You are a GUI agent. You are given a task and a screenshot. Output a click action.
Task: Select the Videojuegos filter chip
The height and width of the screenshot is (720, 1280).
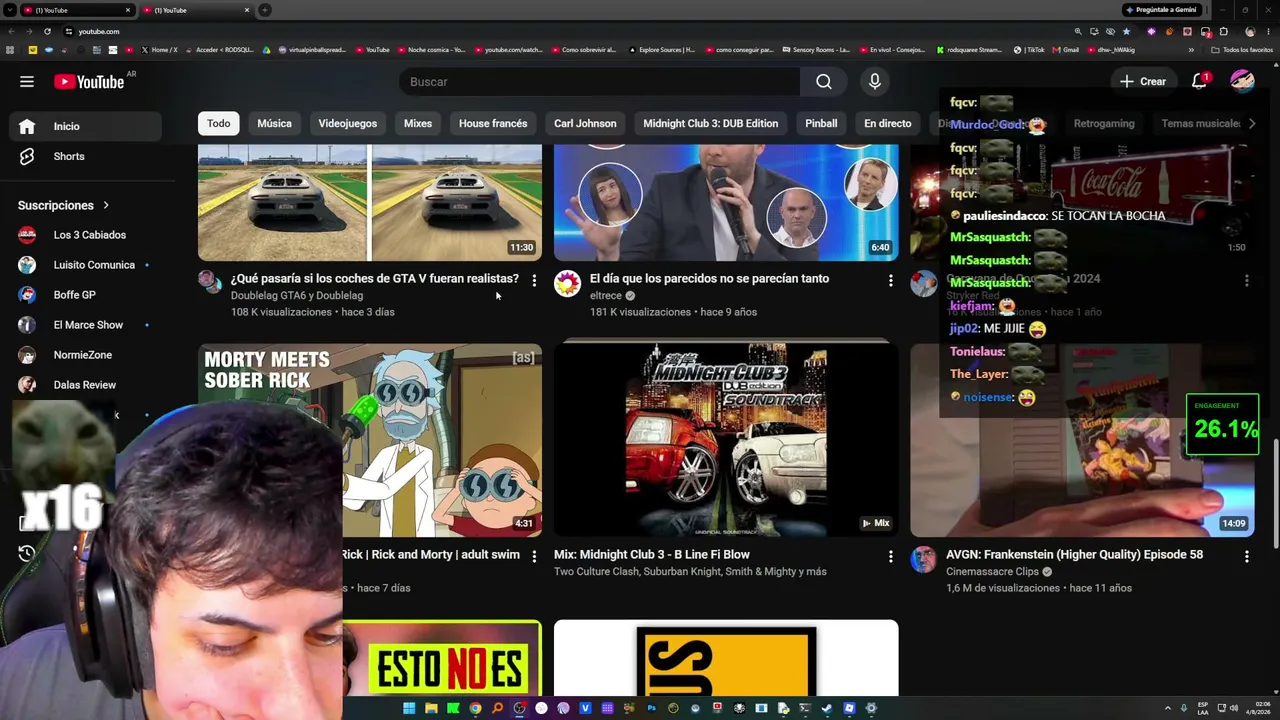tap(348, 123)
